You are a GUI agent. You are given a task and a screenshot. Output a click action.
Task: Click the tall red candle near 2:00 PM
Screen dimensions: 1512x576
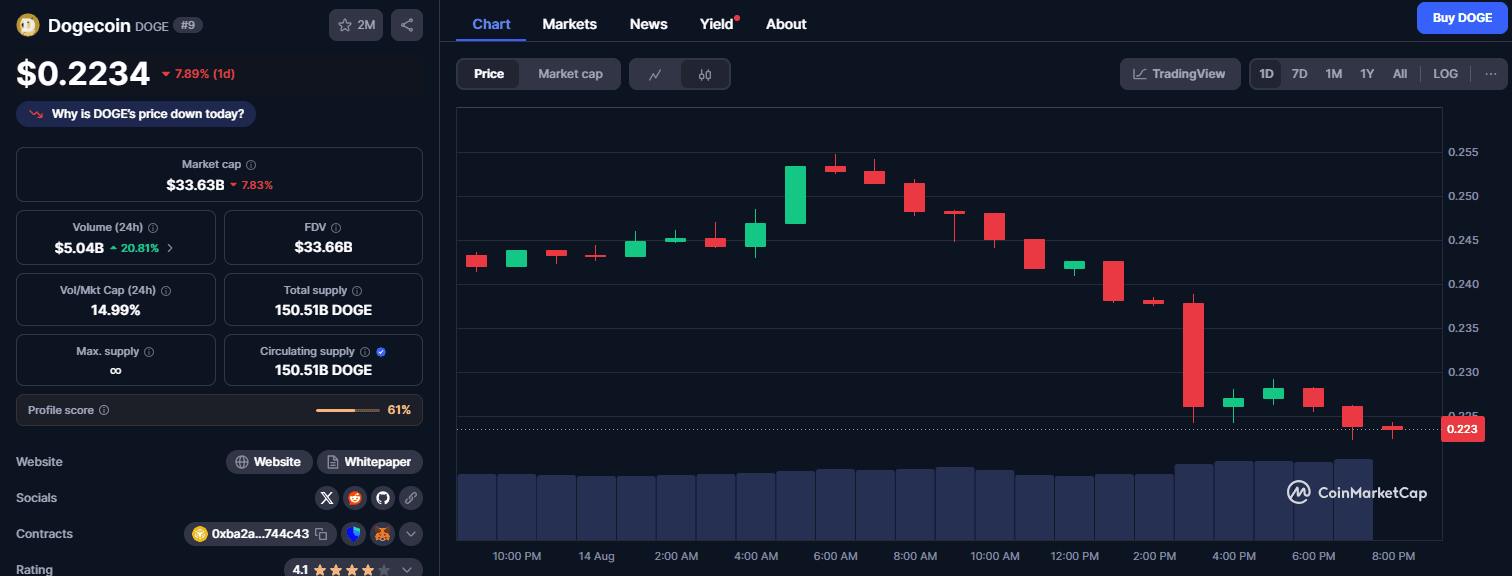1193,355
